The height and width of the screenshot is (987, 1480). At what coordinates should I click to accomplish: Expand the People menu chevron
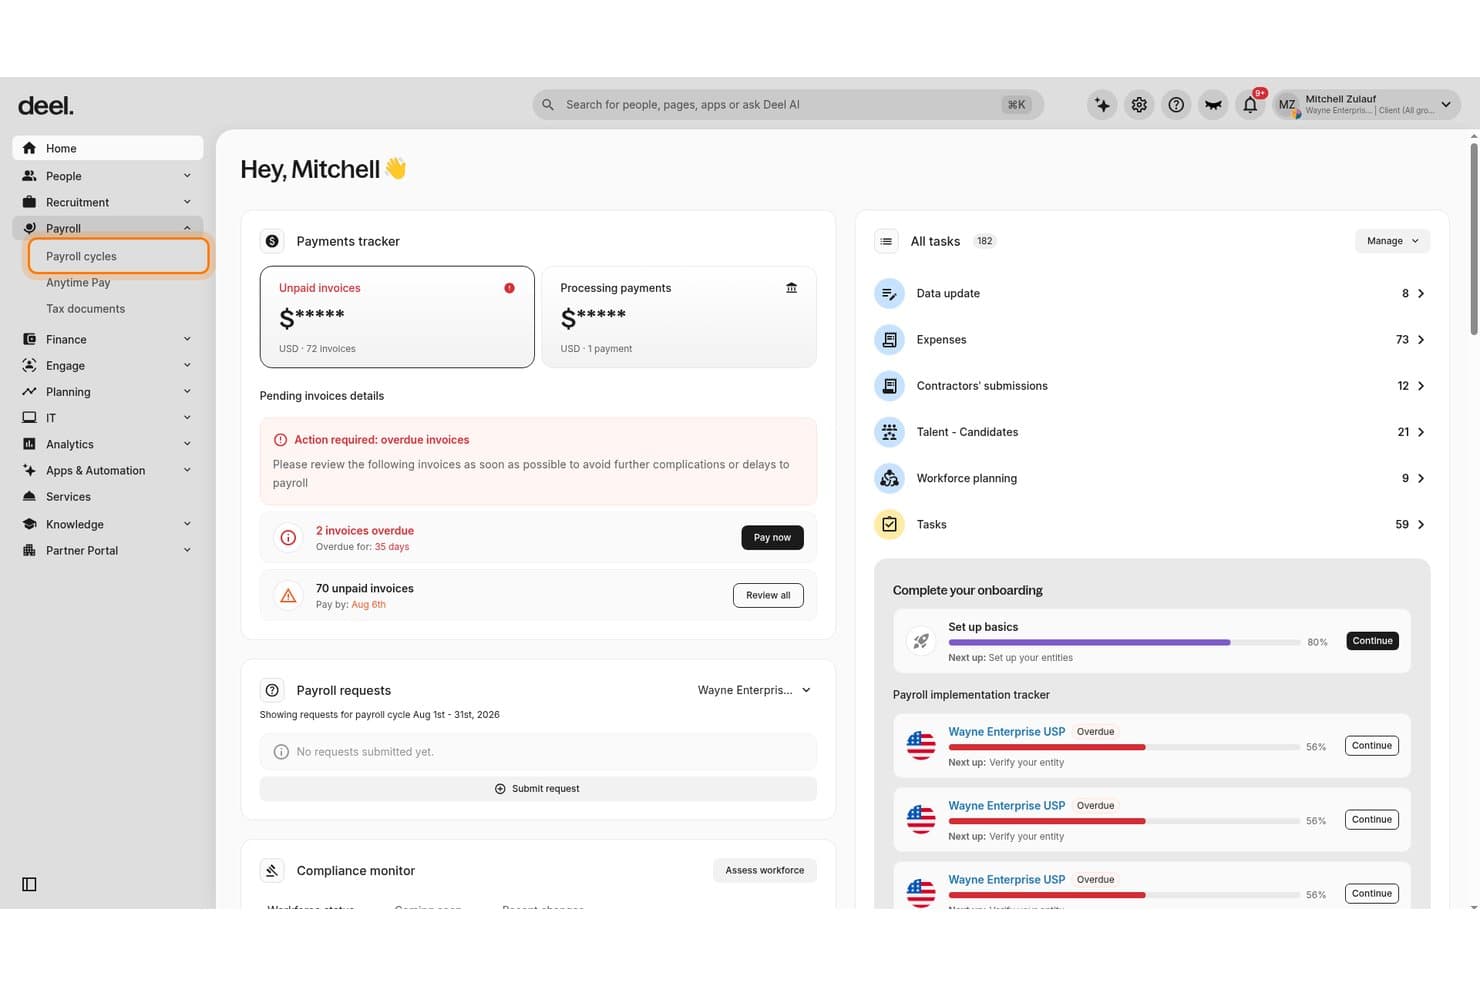click(x=187, y=176)
